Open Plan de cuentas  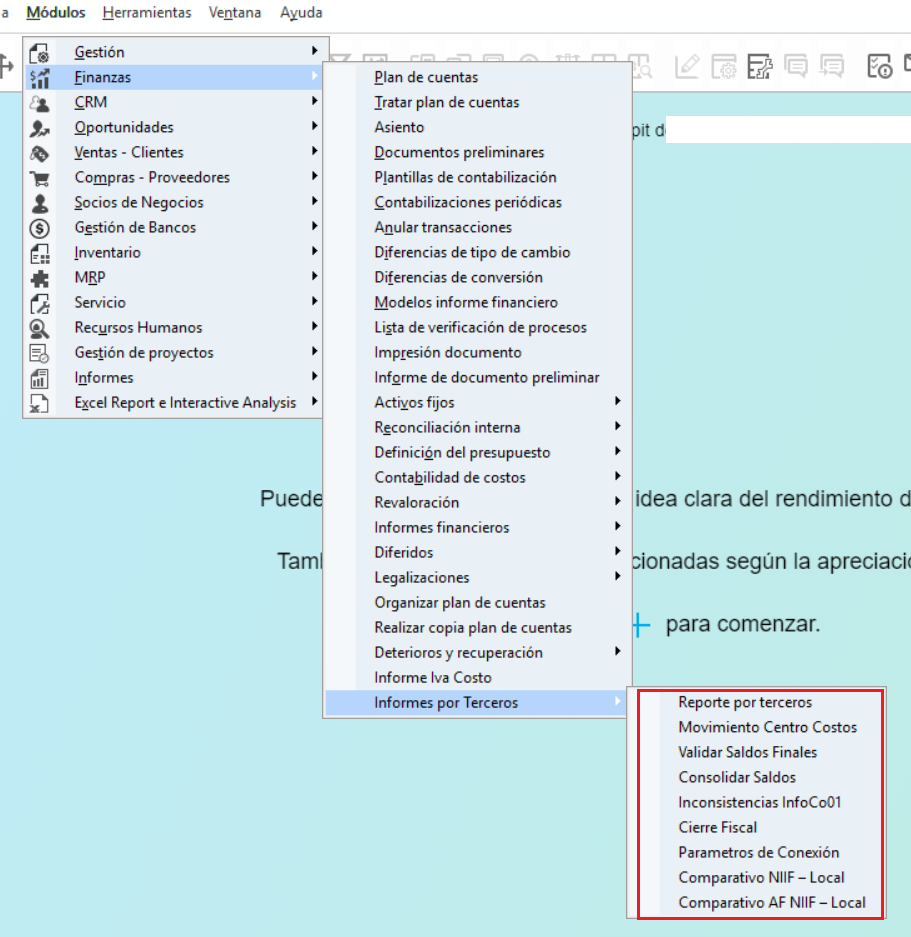tap(426, 77)
